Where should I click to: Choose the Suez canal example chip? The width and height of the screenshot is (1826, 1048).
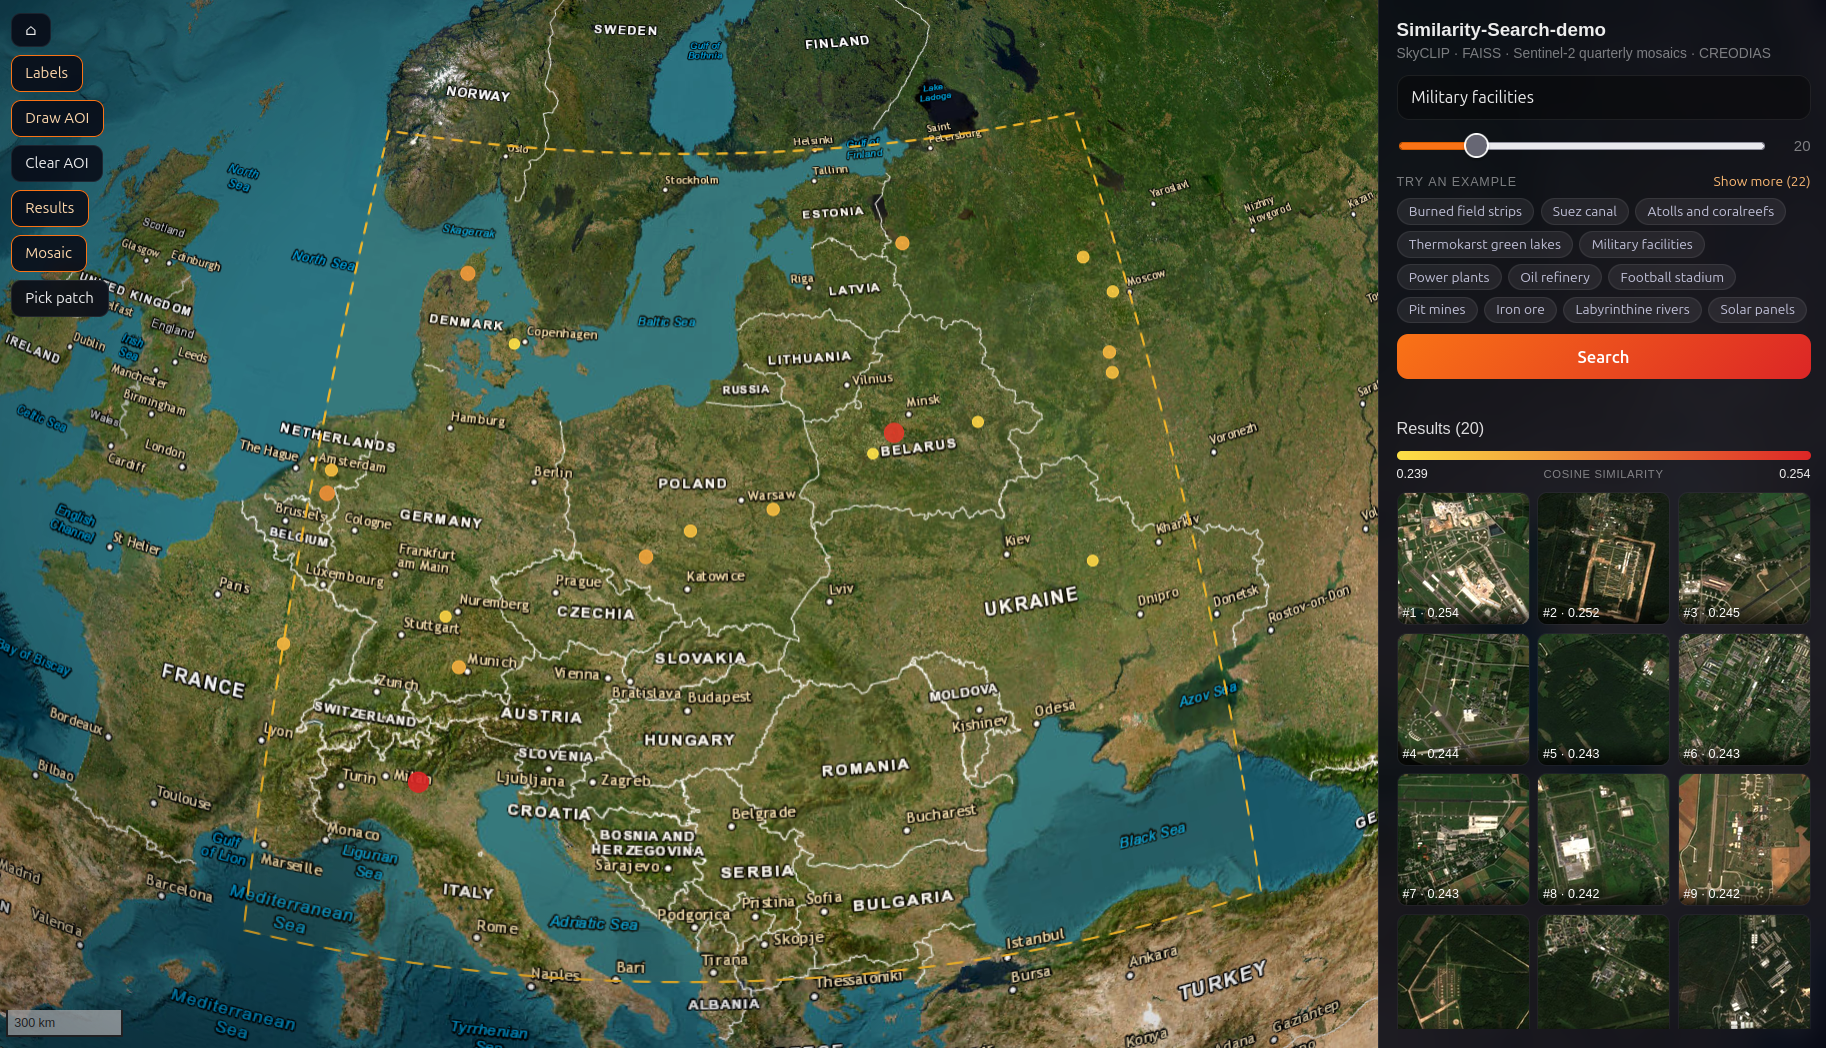point(1584,211)
